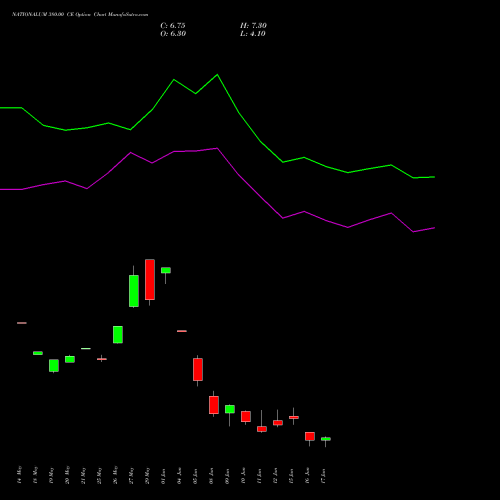Click the "29 May" date label

coord(147,475)
